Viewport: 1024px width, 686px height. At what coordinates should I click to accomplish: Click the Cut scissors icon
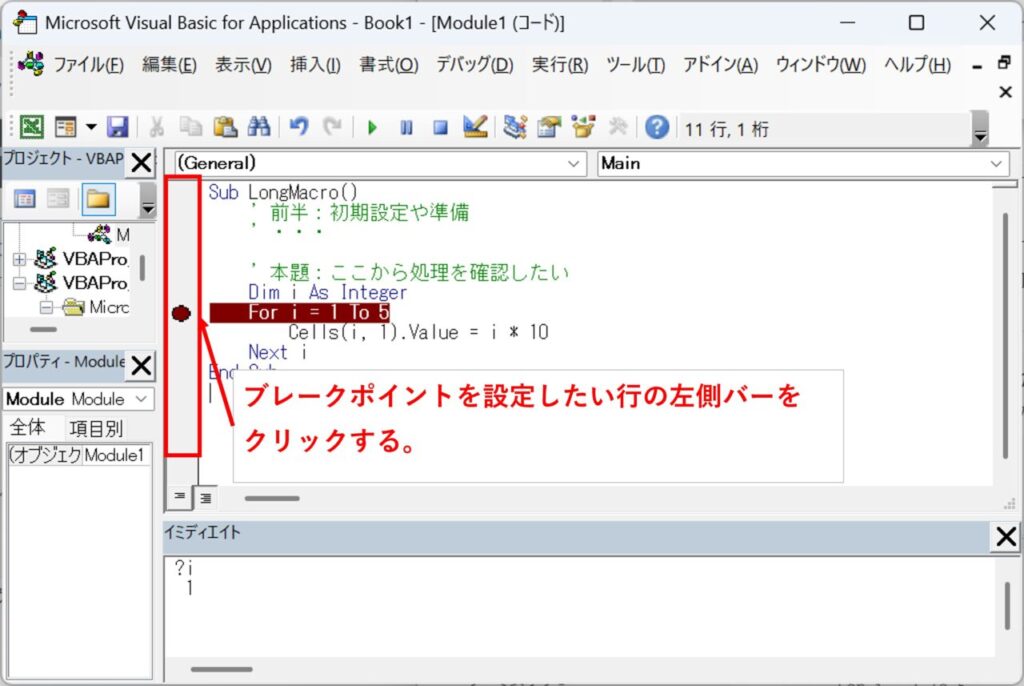[x=156, y=127]
